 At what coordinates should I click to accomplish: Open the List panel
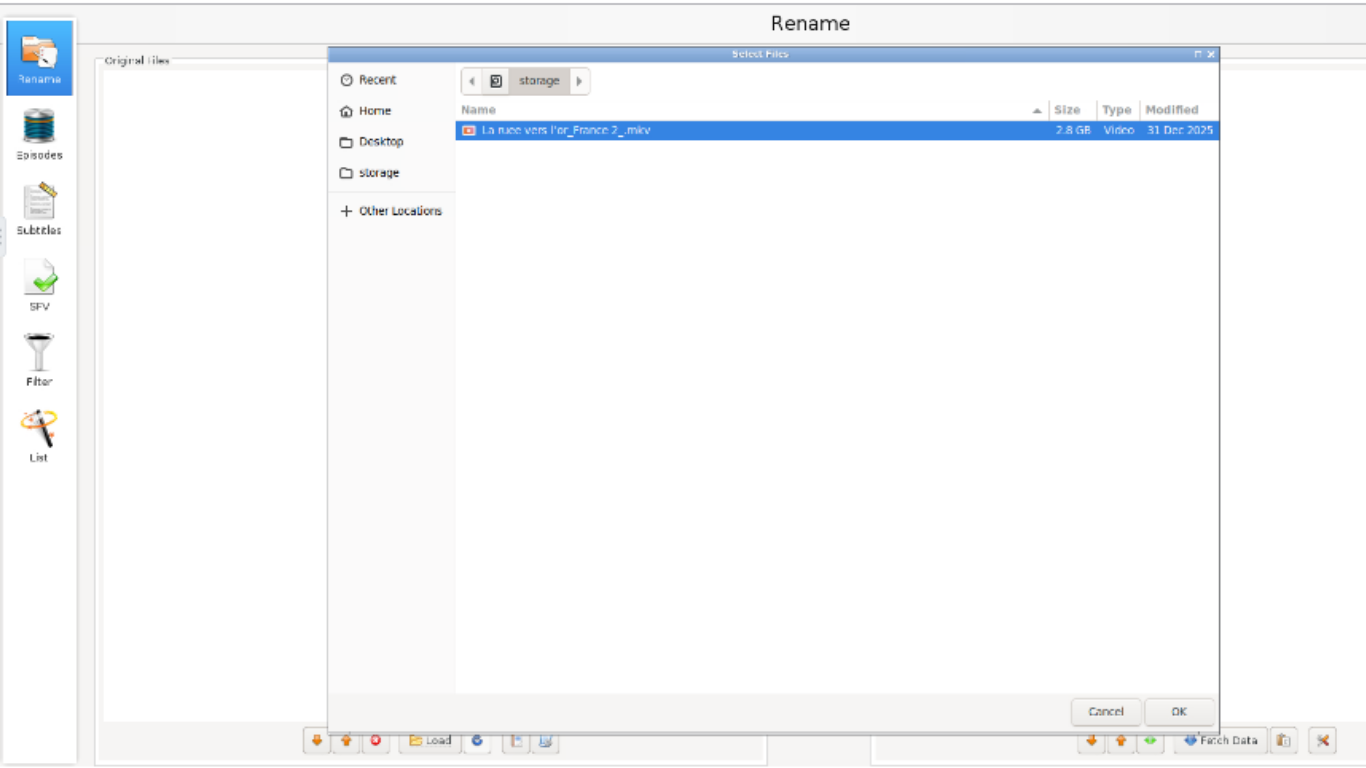(x=39, y=436)
